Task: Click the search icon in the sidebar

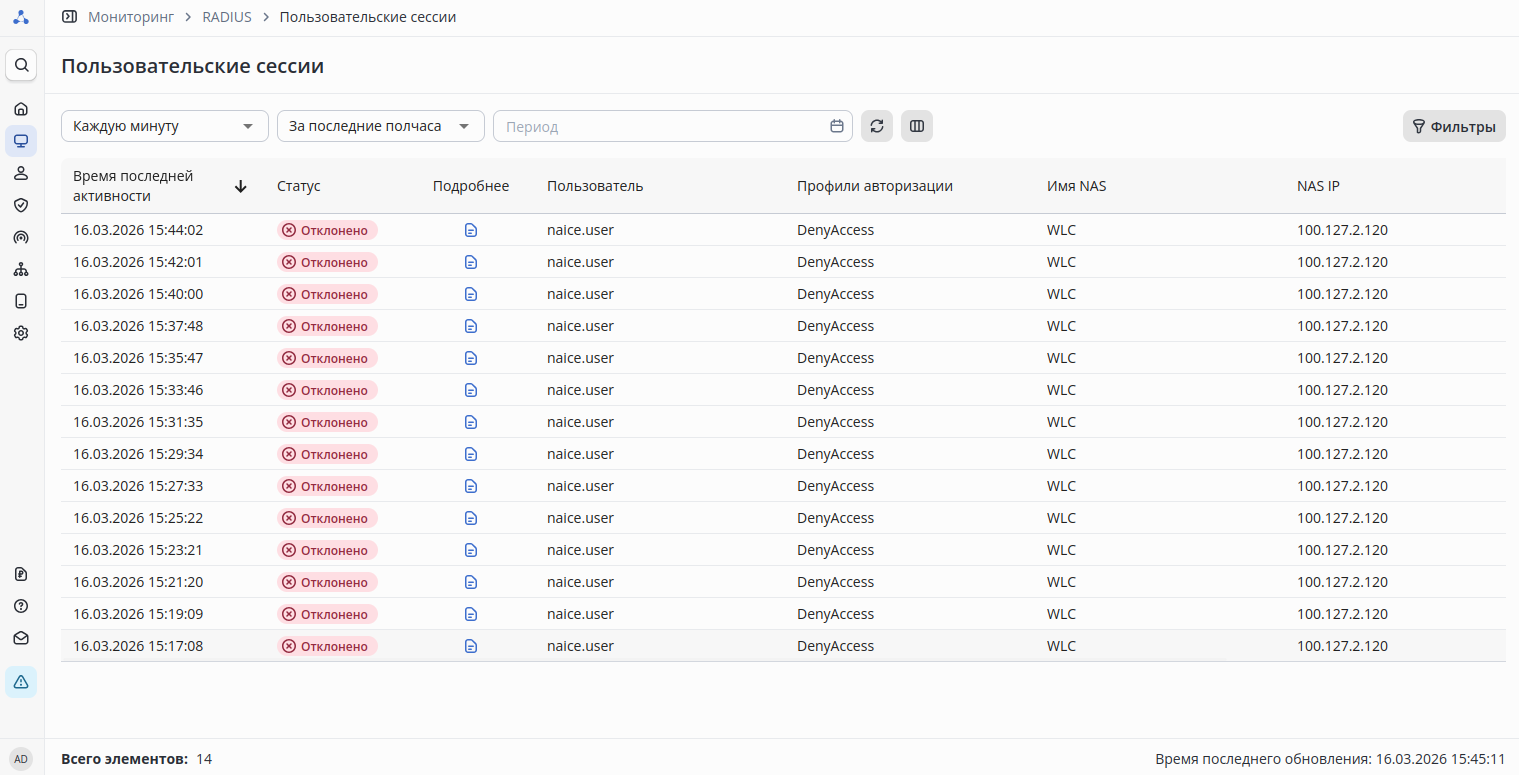Action: click(21, 65)
